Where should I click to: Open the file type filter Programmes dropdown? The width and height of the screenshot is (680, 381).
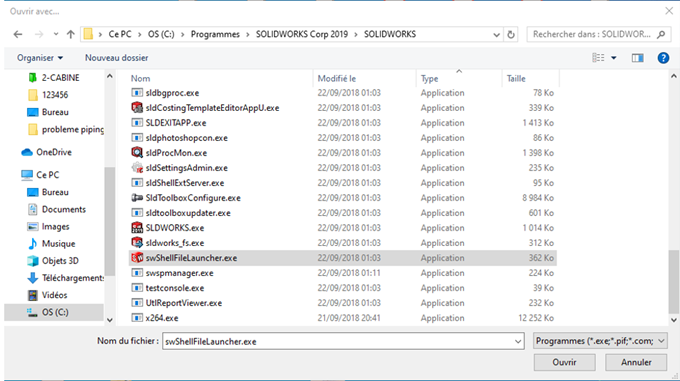pyautogui.click(x=600, y=341)
